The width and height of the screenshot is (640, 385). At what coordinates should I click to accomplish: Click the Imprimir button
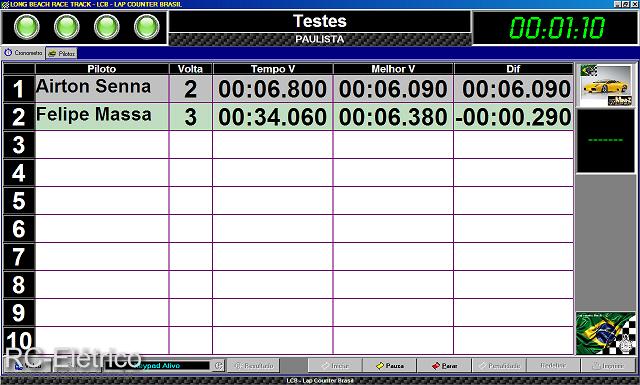pos(608,366)
